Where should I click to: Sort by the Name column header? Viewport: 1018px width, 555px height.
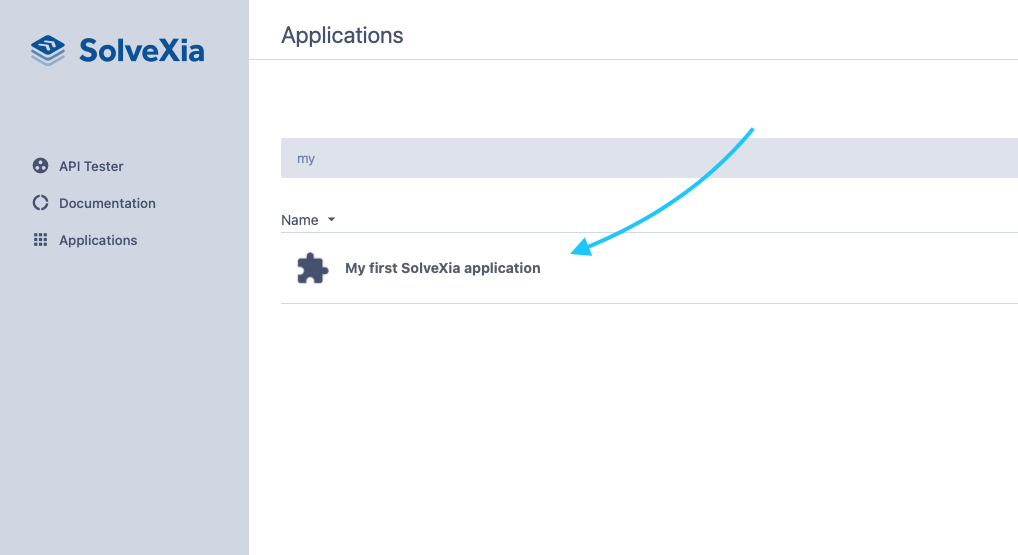(299, 220)
